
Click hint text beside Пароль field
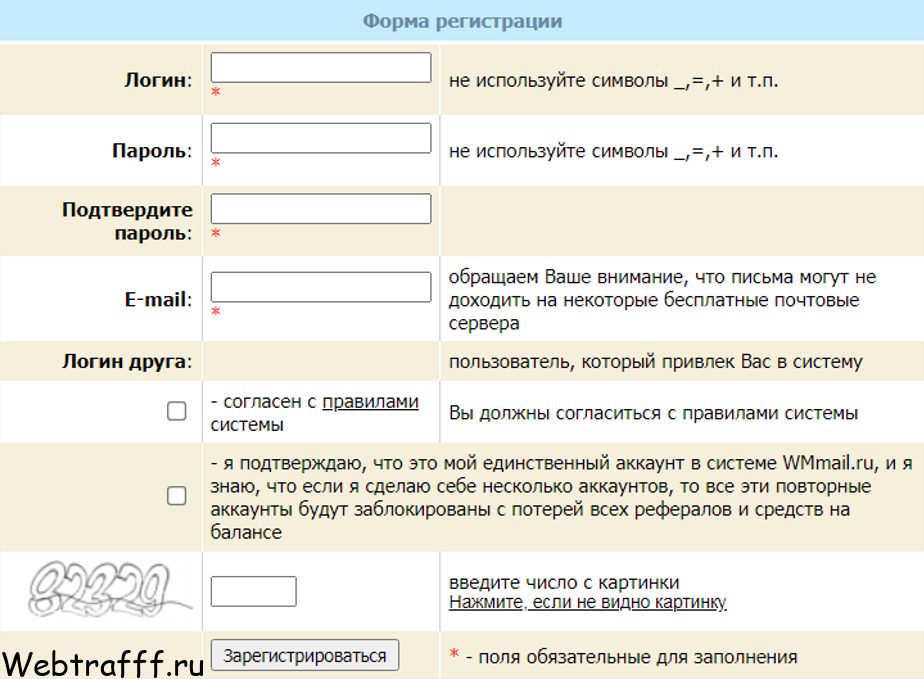613,151
